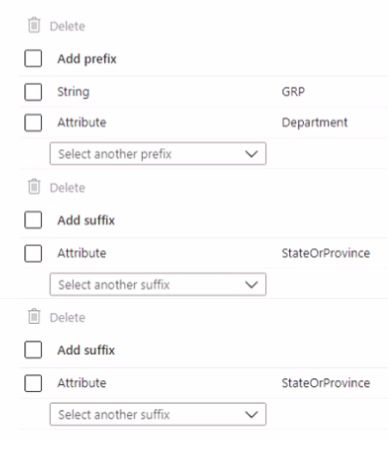Click the trash can icon above Add prefix

pyautogui.click(x=34, y=25)
